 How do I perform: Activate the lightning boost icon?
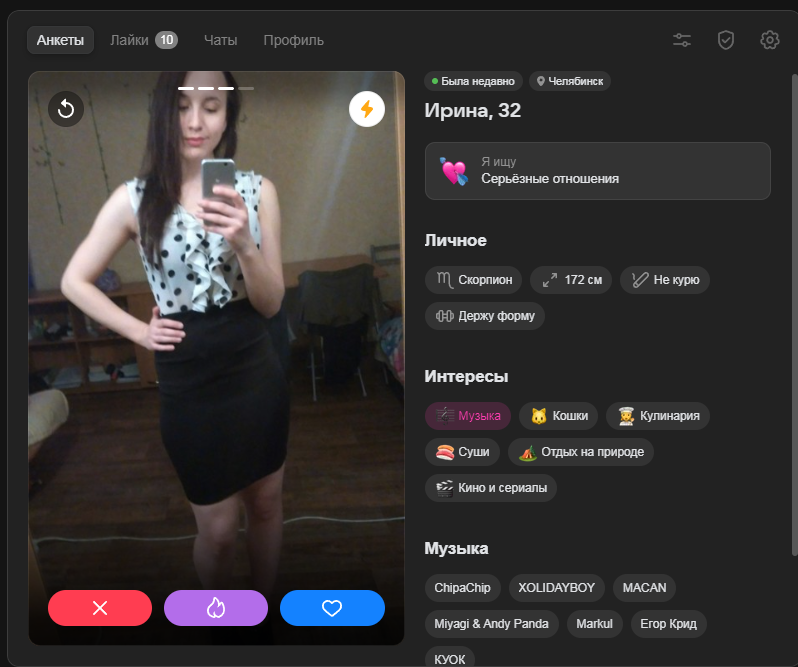[367, 109]
